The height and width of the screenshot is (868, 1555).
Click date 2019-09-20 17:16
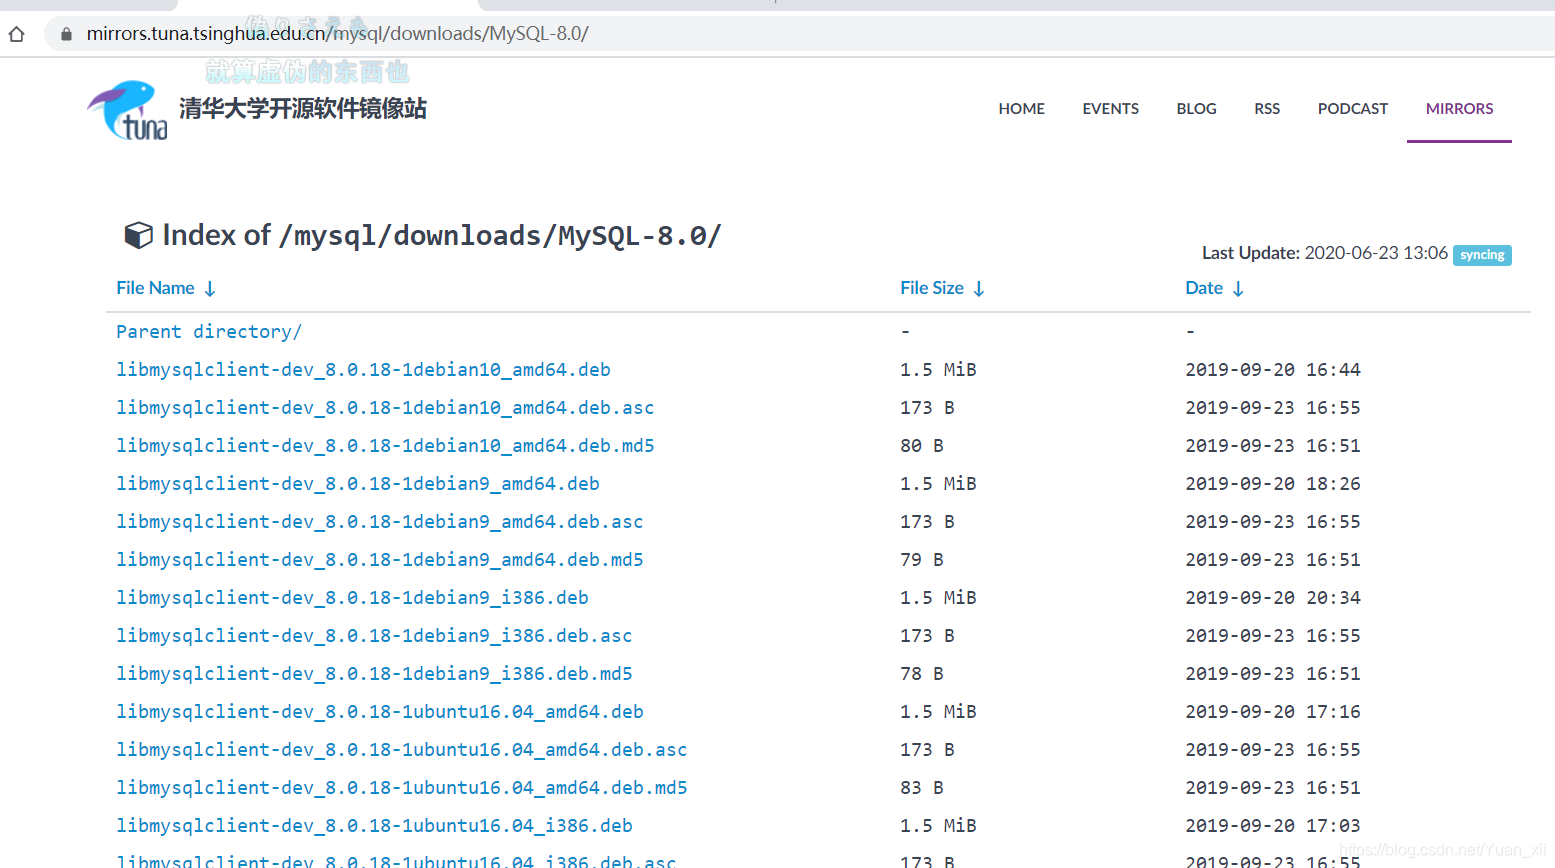tap(1273, 712)
